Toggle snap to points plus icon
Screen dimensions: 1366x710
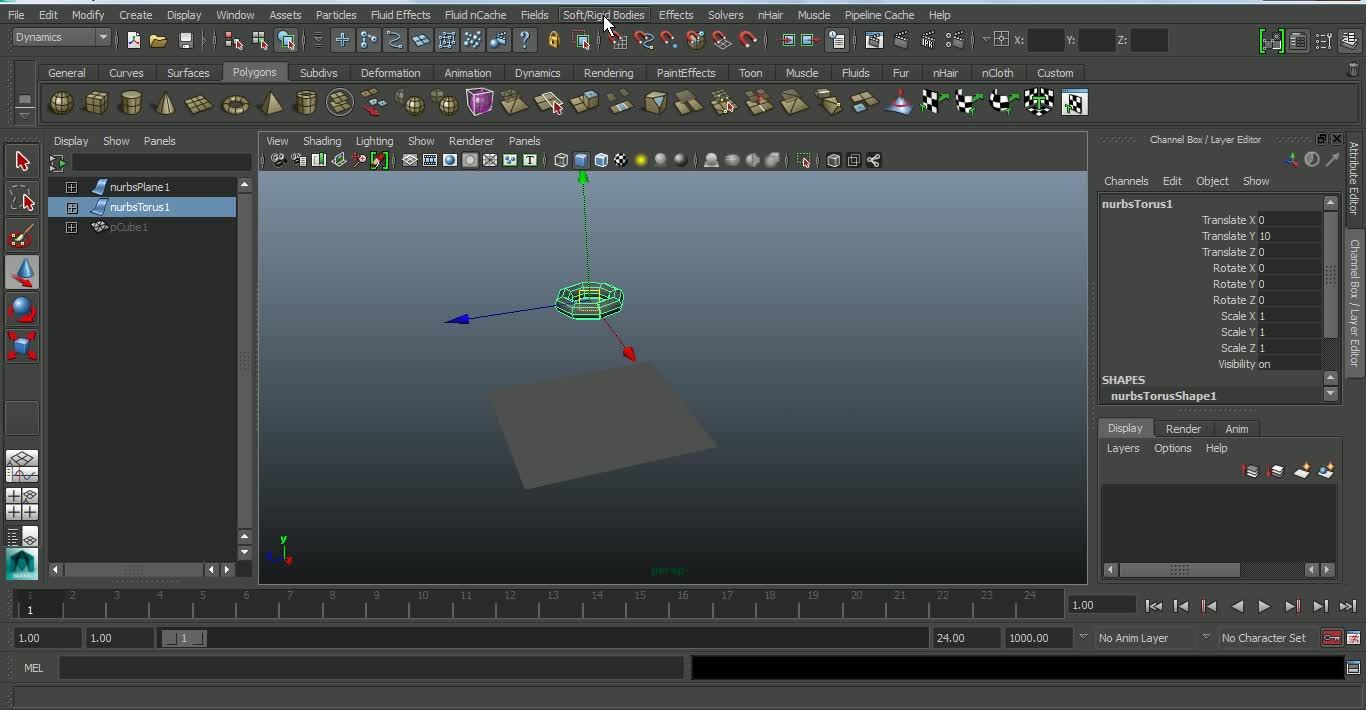click(342, 40)
